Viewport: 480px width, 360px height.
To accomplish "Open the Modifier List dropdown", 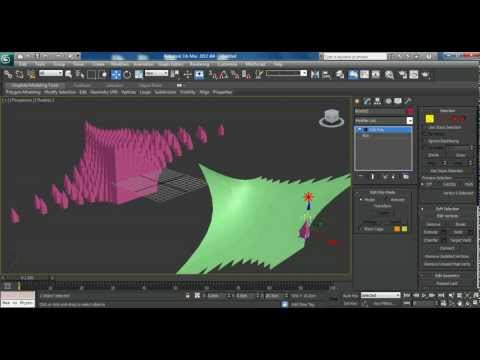I will click(384, 120).
